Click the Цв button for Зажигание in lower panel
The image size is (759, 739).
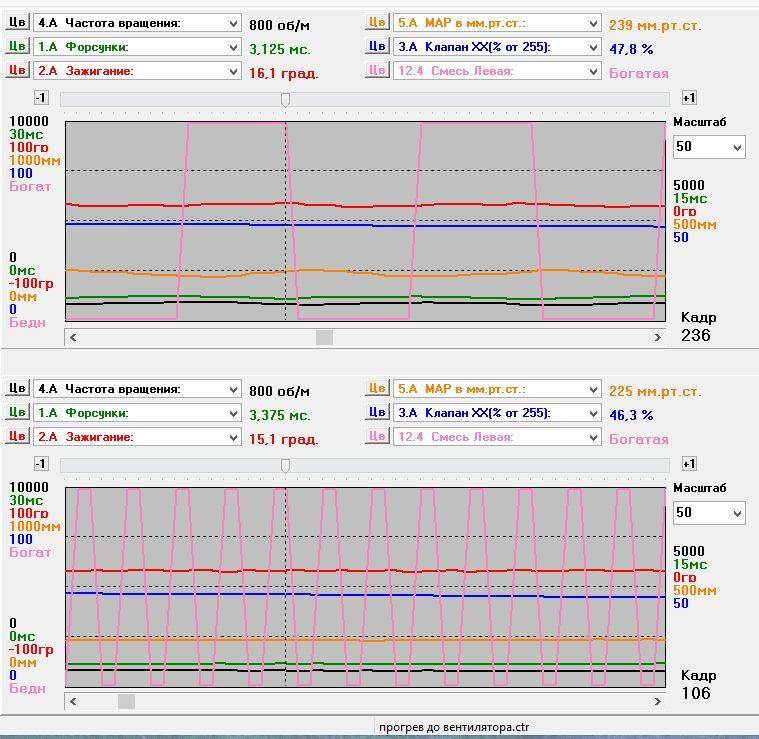point(17,436)
